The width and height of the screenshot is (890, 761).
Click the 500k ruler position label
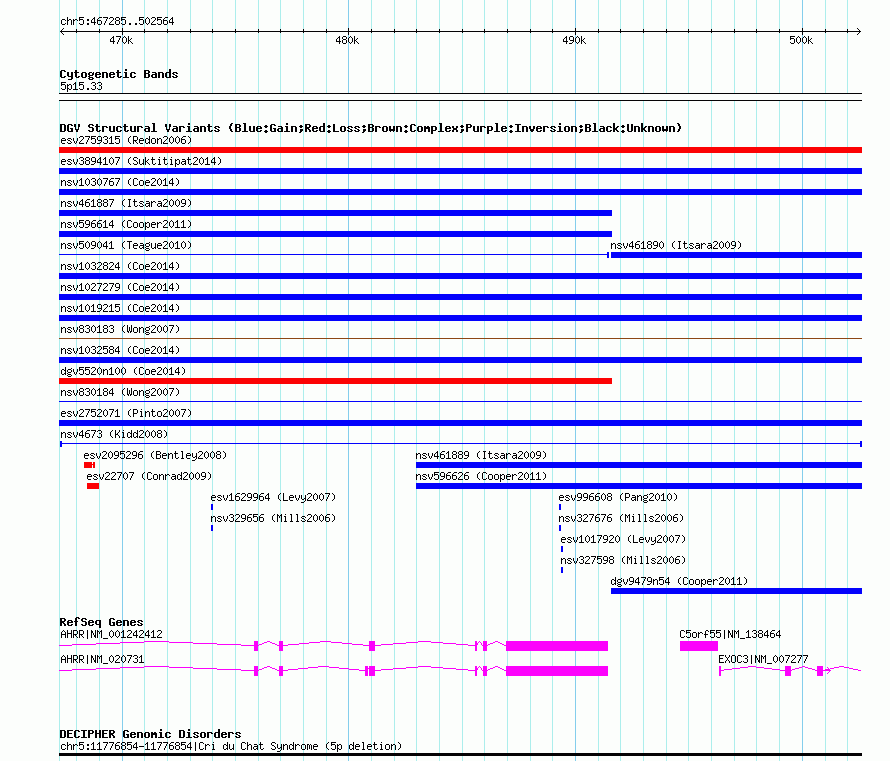(x=801, y=40)
